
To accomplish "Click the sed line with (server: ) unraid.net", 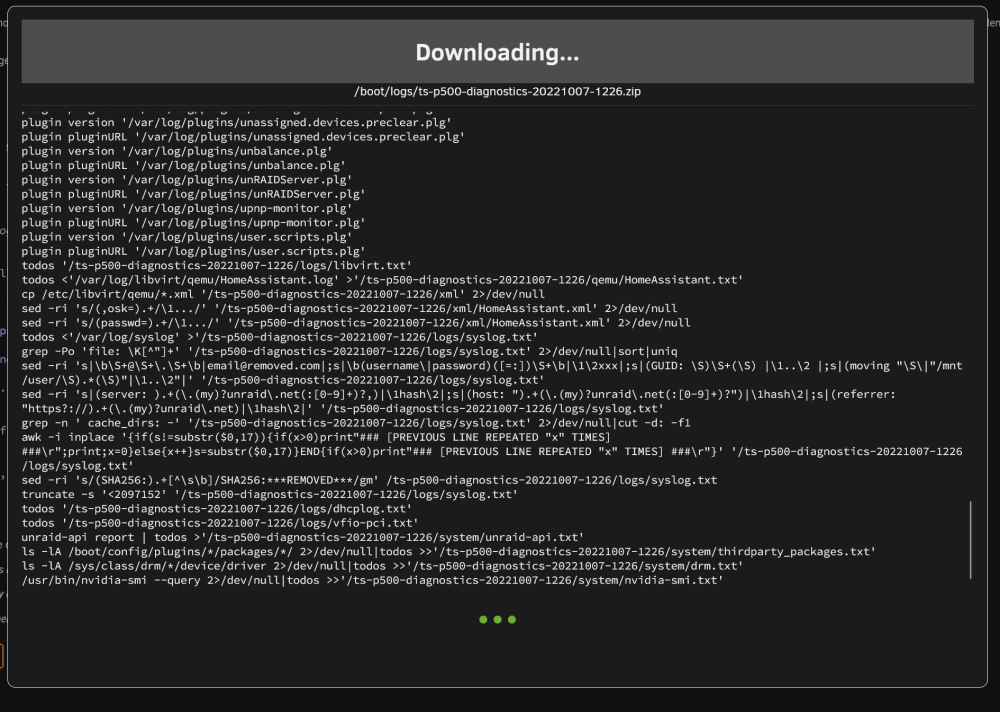I will pos(459,401).
